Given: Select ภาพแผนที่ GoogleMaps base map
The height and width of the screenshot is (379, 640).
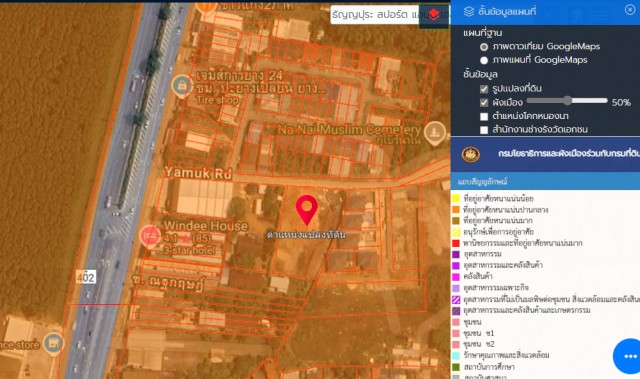Looking at the screenshot, I should point(484,60).
